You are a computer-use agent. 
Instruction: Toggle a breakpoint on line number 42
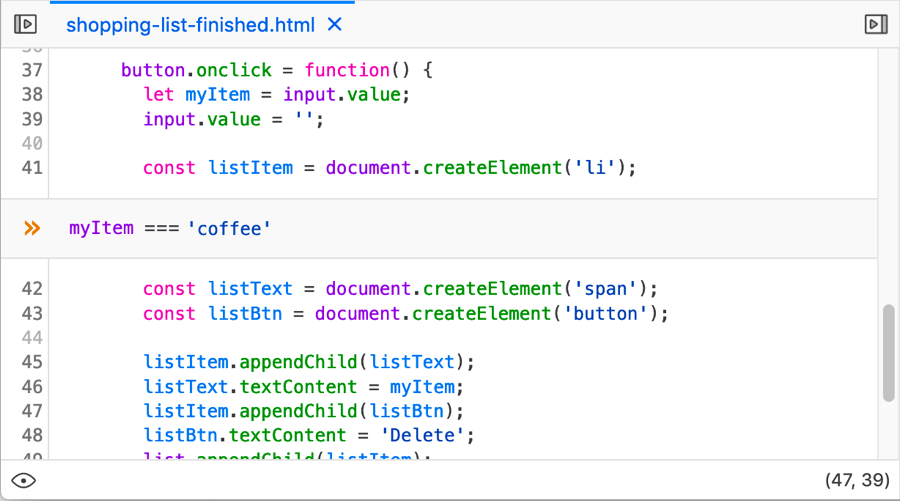click(32, 289)
